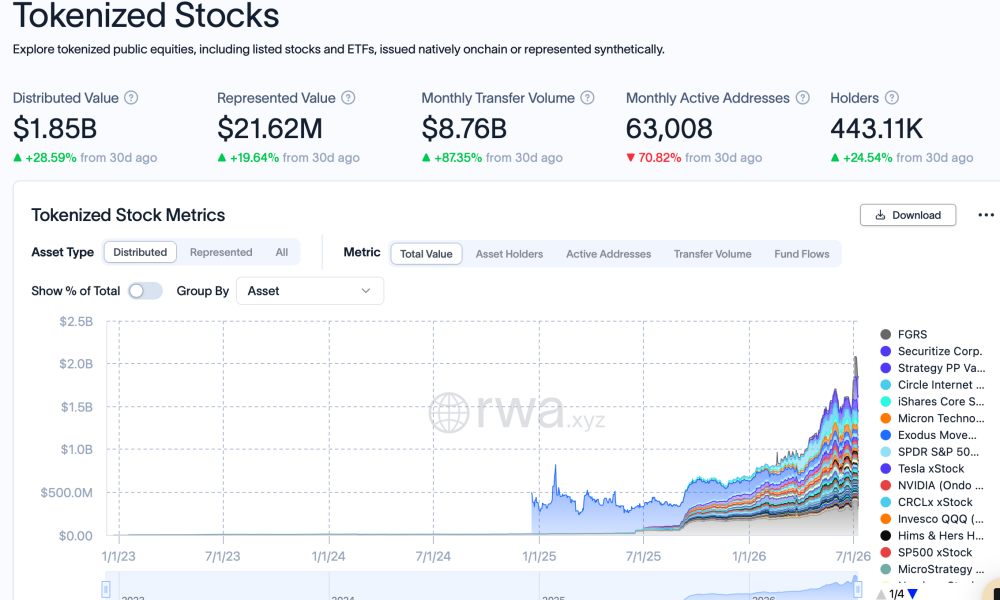This screenshot has height=600, width=1000.
Task: Click the $1.85B distributed value figure
Action: click(x=55, y=129)
